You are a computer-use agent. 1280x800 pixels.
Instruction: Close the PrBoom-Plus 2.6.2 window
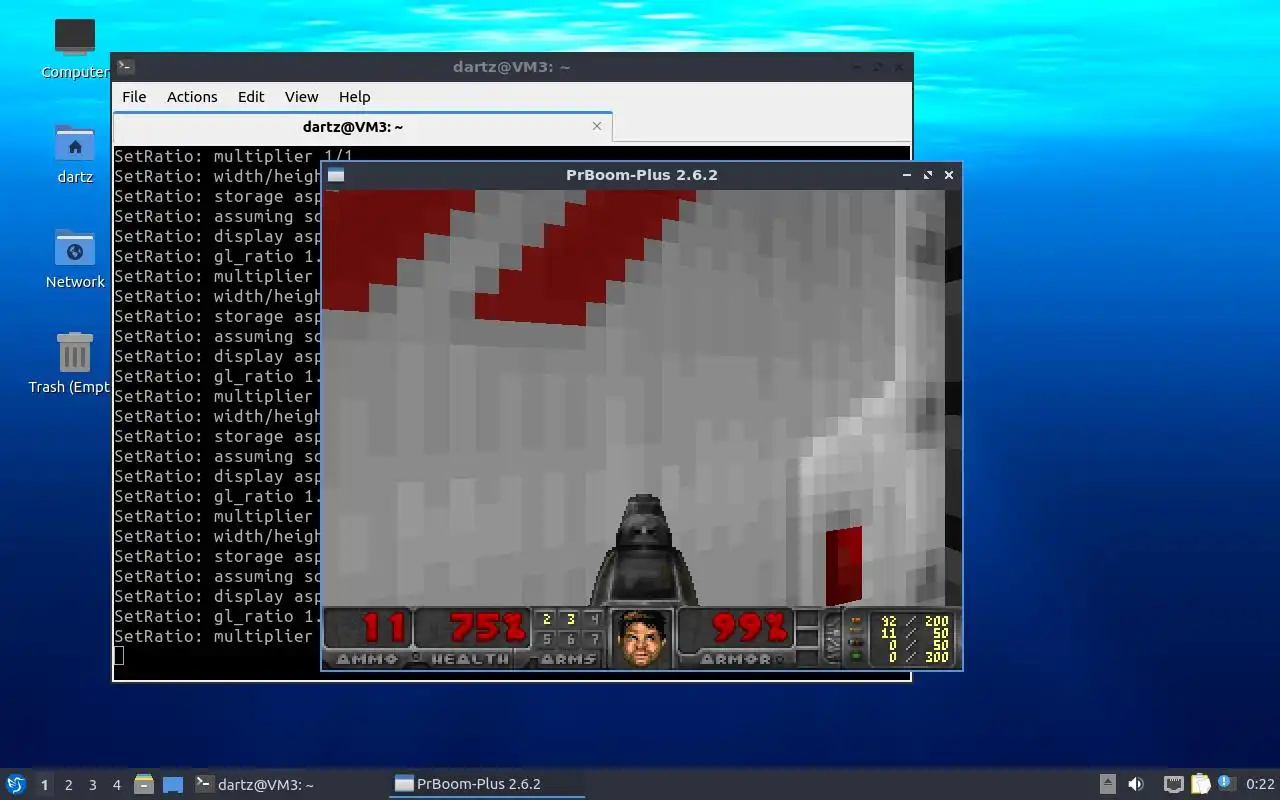pyautogui.click(x=949, y=175)
